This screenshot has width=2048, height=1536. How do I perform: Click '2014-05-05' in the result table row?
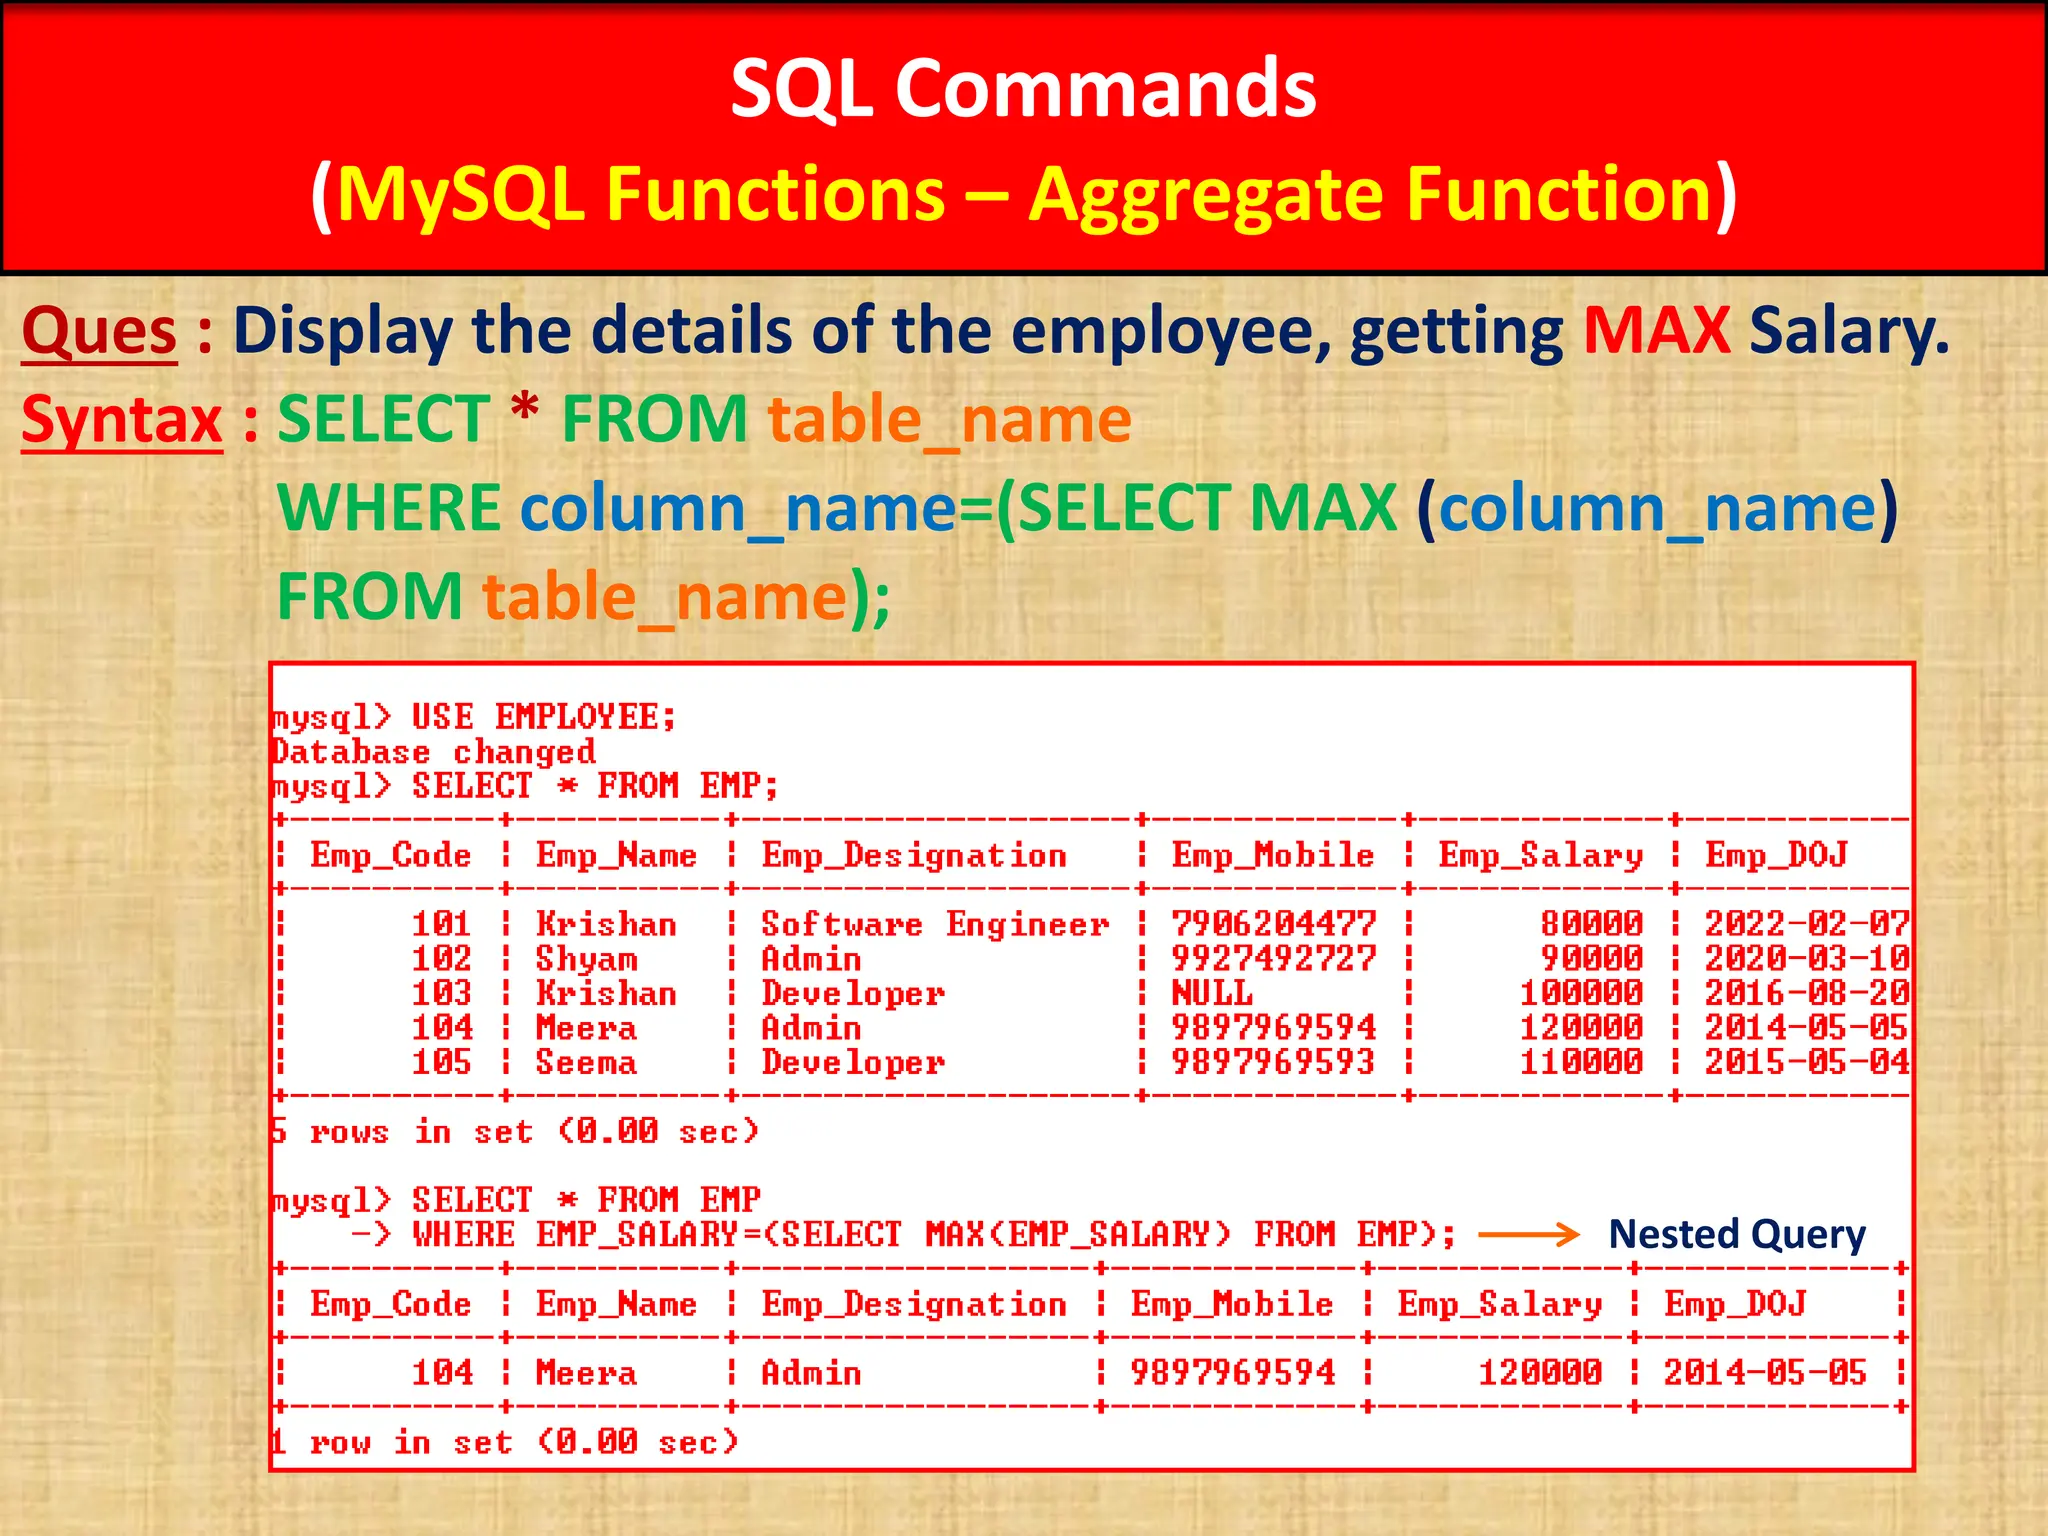[1766, 1372]
